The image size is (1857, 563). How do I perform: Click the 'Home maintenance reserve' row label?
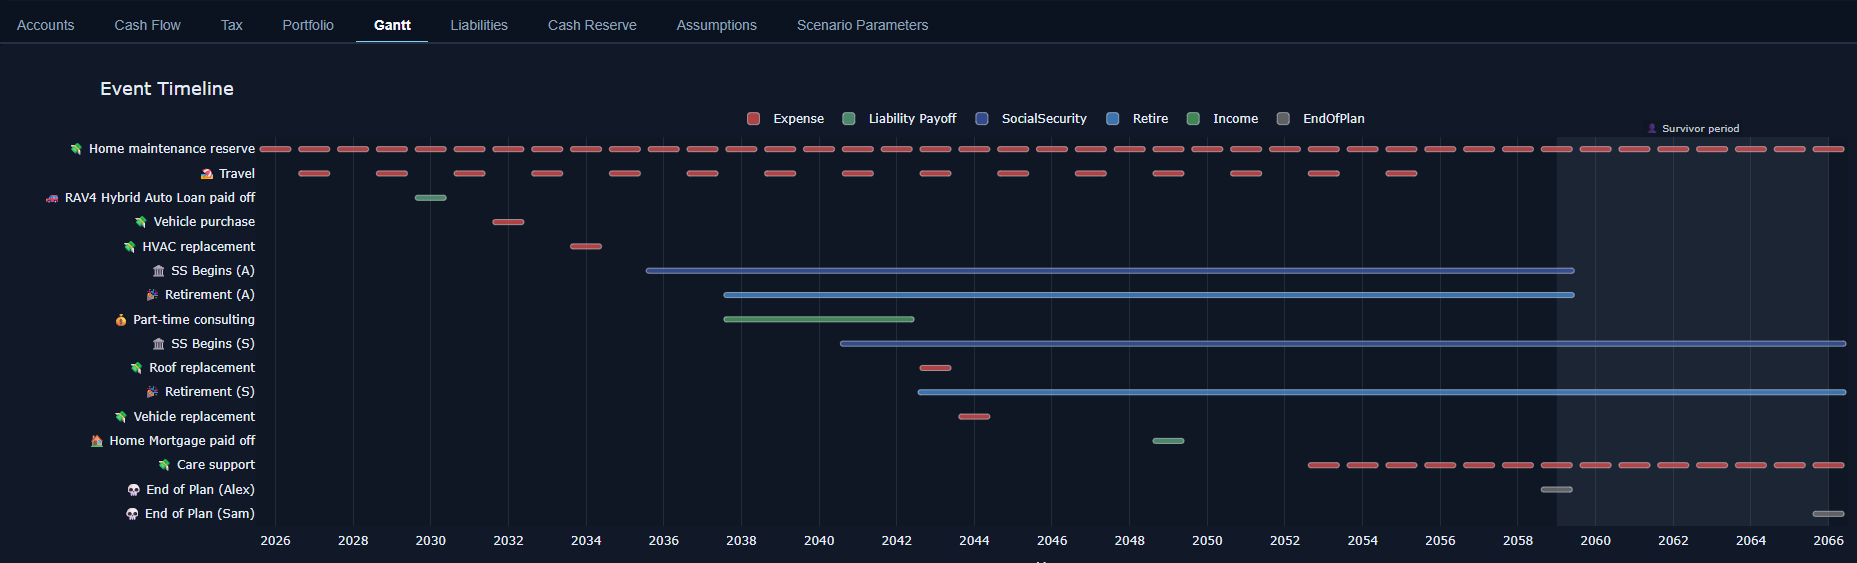172,149
